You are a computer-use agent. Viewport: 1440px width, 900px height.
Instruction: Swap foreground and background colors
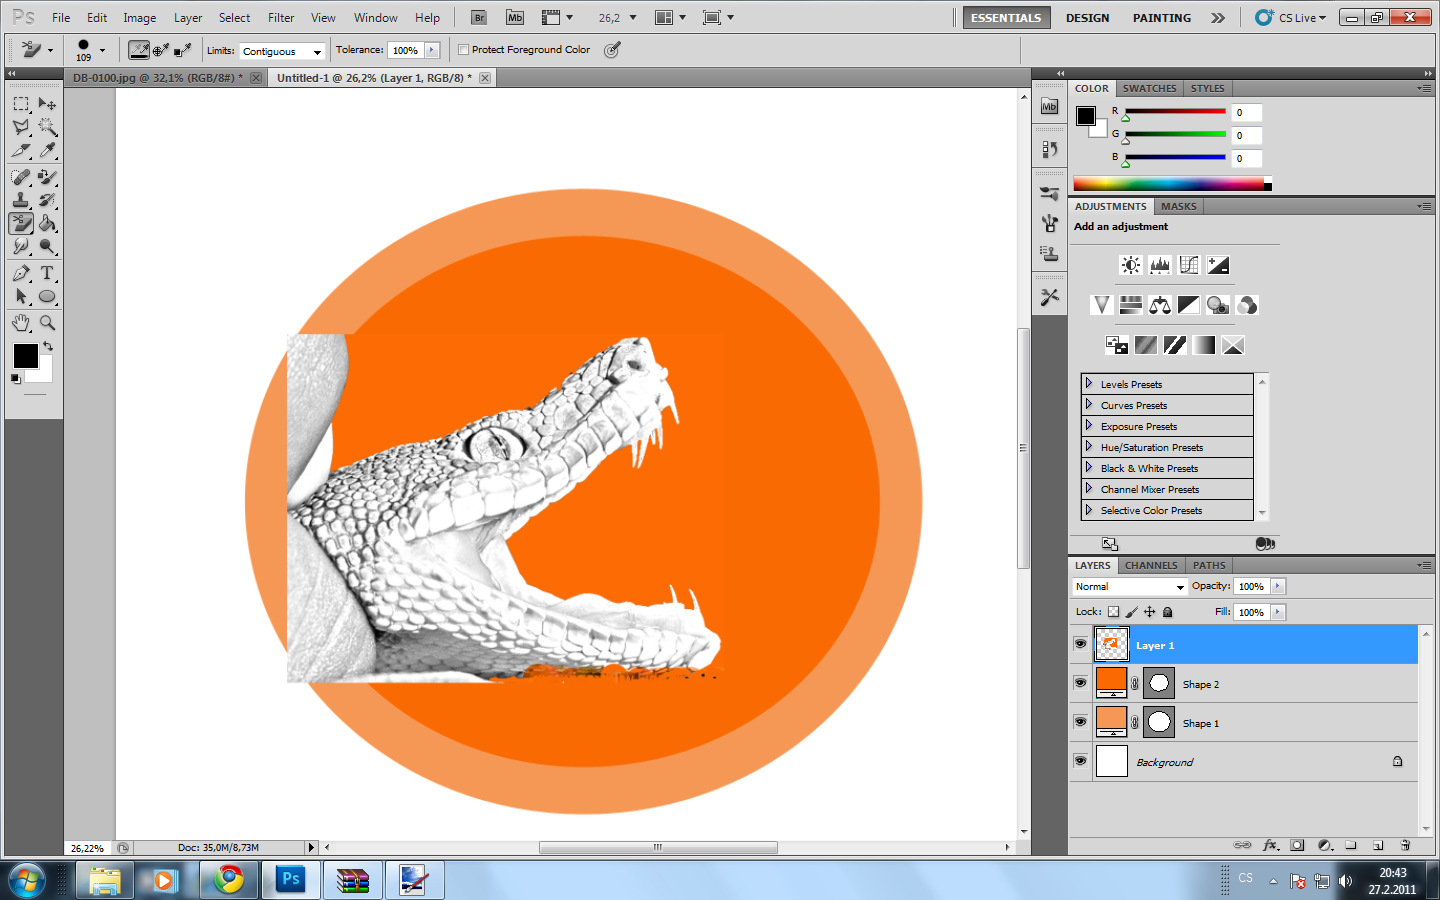pyautogui.click(x=48, y=346)
